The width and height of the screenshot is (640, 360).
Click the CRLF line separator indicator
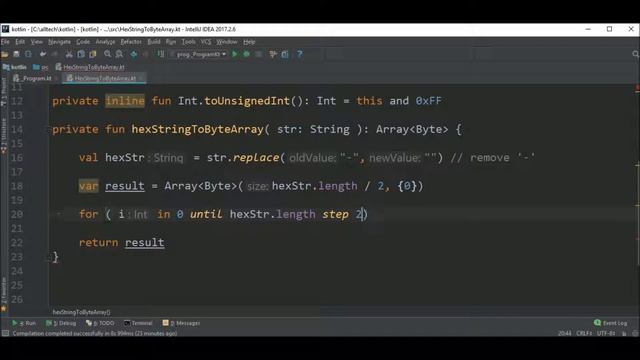click(x=584, y=333)
